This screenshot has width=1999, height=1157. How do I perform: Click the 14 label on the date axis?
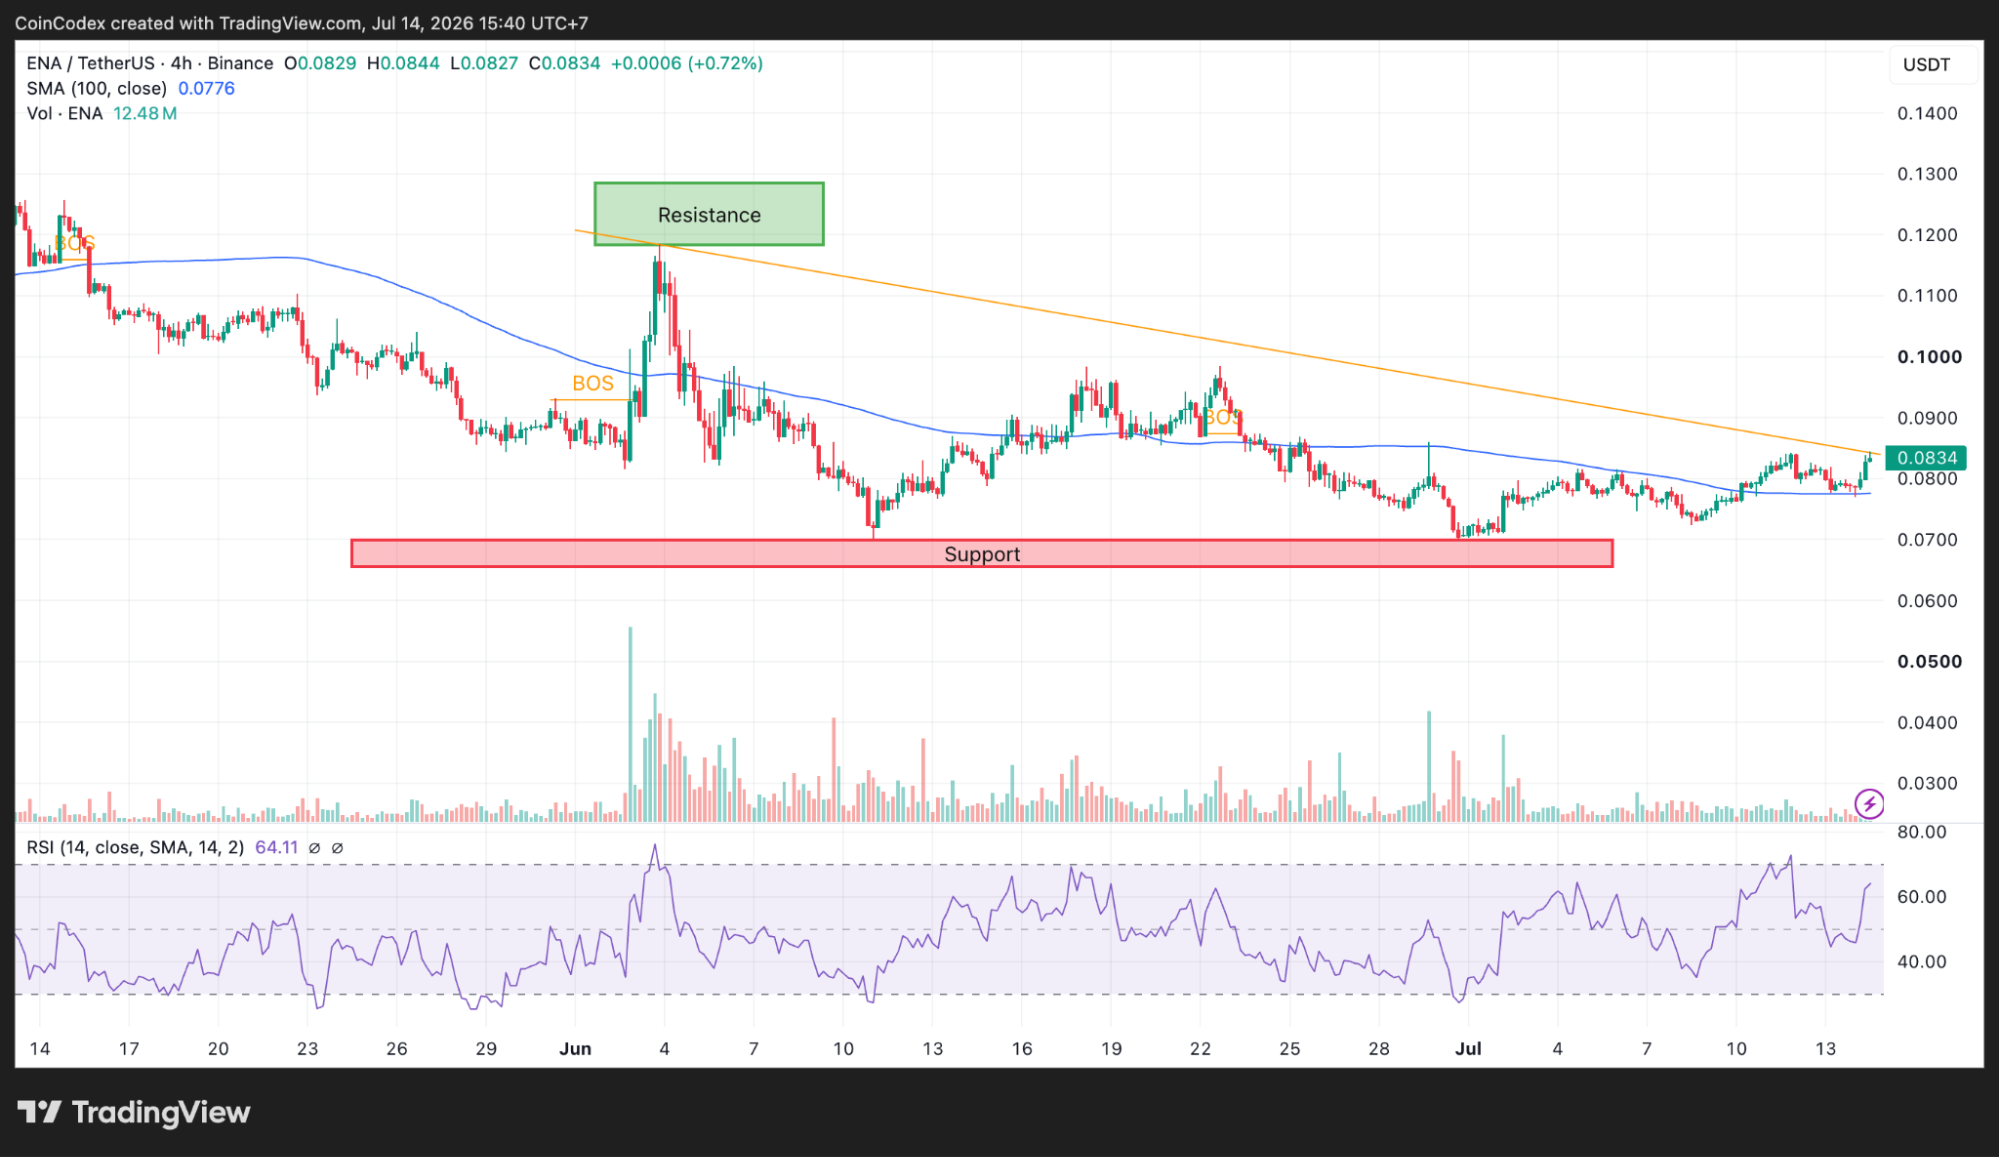click(x=40, y=1049)
